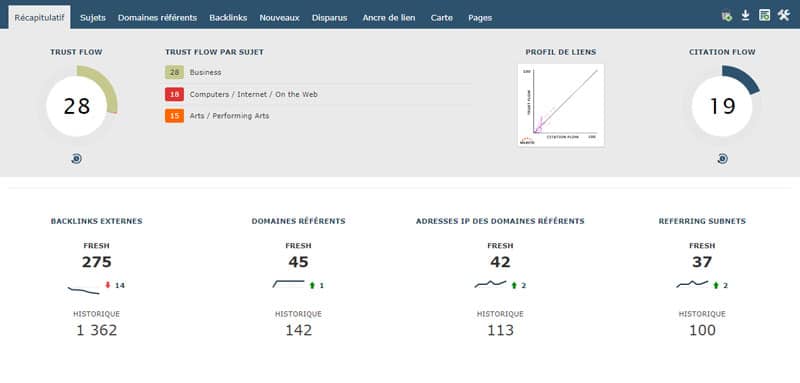Click the swirl icon under Trust Flow

tap(77, 159)
